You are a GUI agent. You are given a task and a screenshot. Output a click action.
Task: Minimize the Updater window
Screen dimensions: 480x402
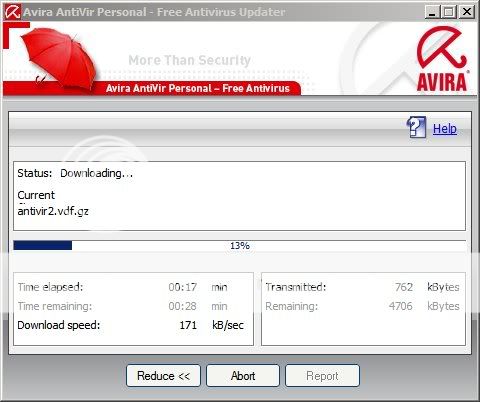pyautogui.click(x=432, y=12)
